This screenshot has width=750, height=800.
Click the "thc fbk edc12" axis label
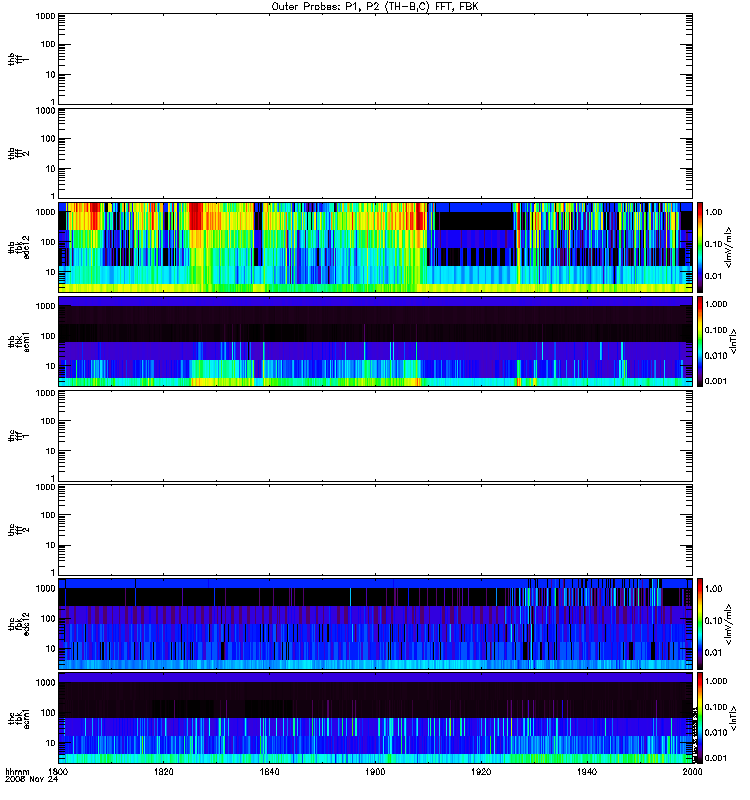pos(18,624)
